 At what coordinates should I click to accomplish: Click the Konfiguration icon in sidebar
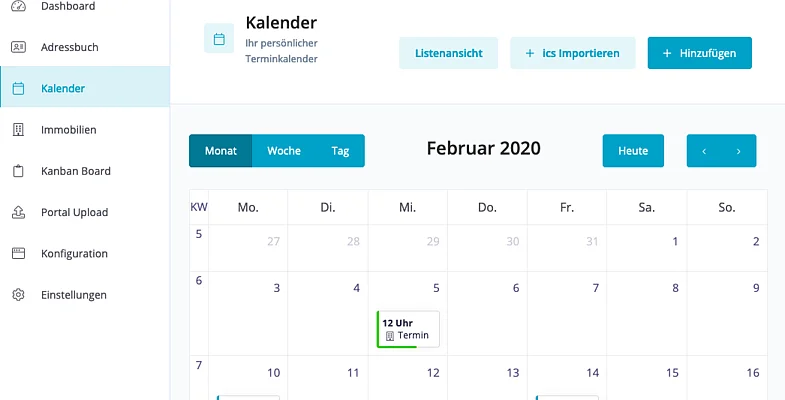[x=18, y=254]
